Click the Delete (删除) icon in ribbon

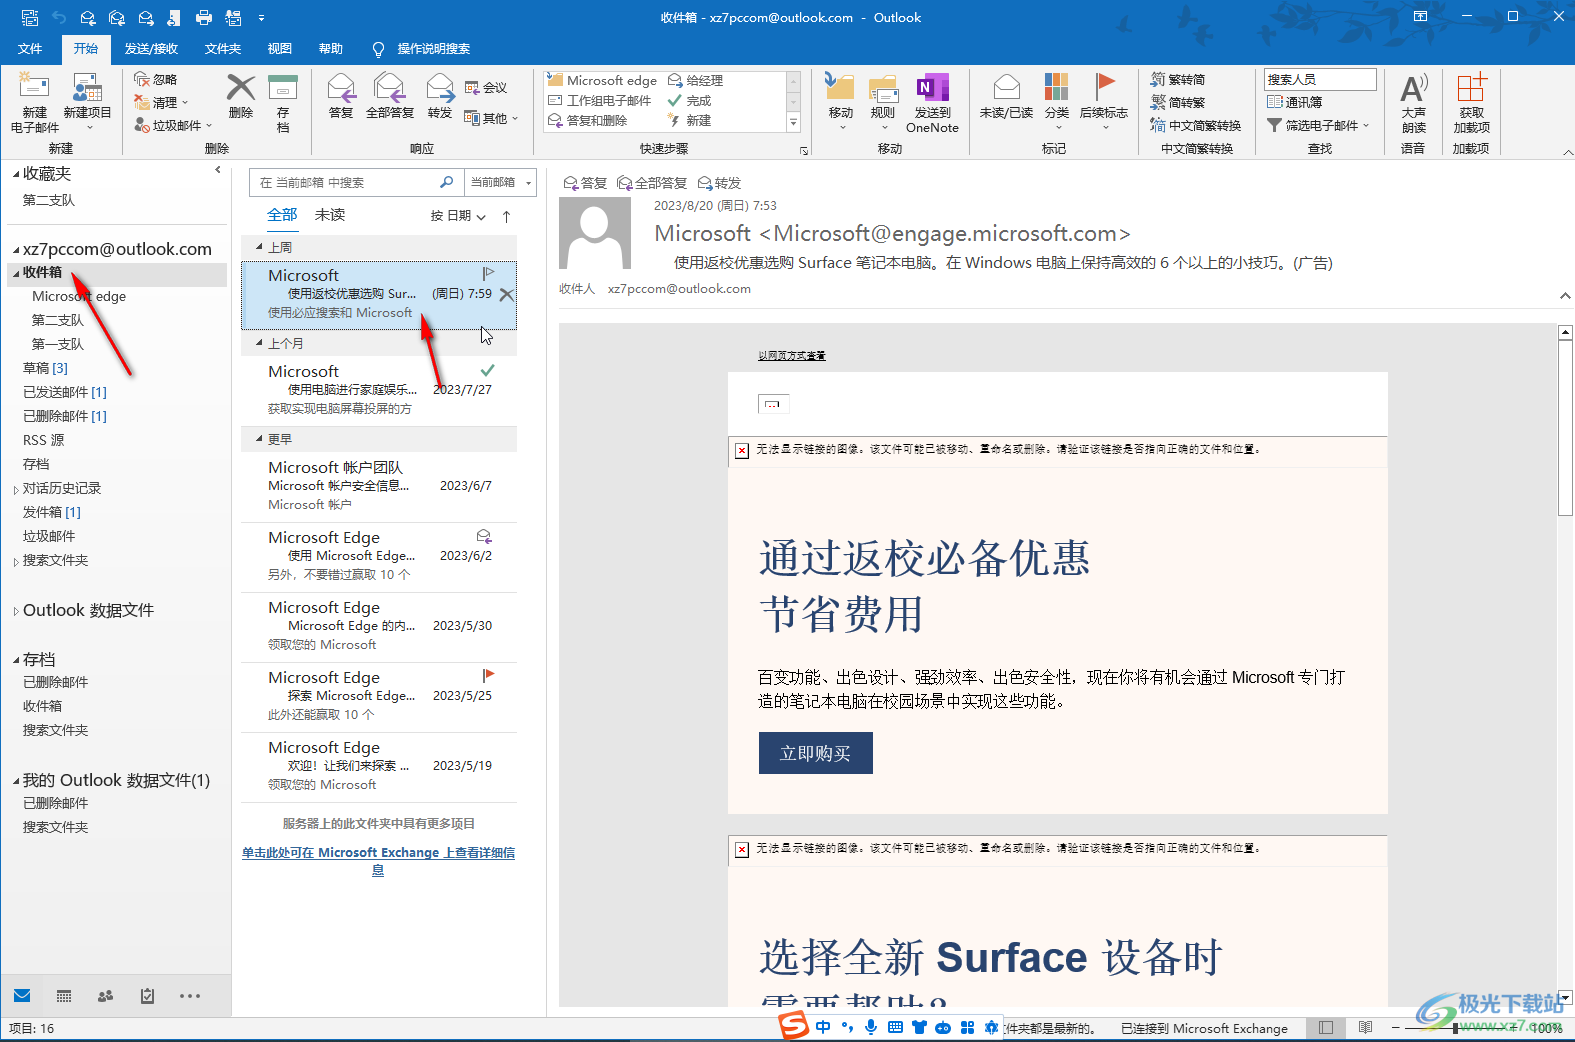tap(241, 90)
